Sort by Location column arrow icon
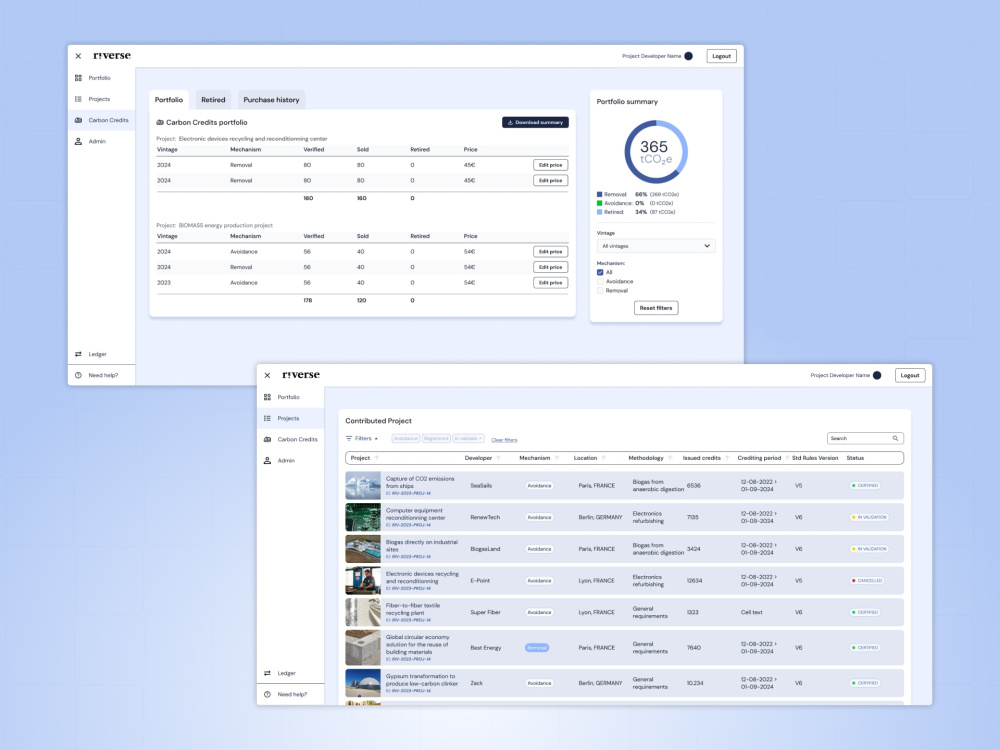Image resolution: width=1000 pixels, height=750 pixels. [x=604, y=458]
